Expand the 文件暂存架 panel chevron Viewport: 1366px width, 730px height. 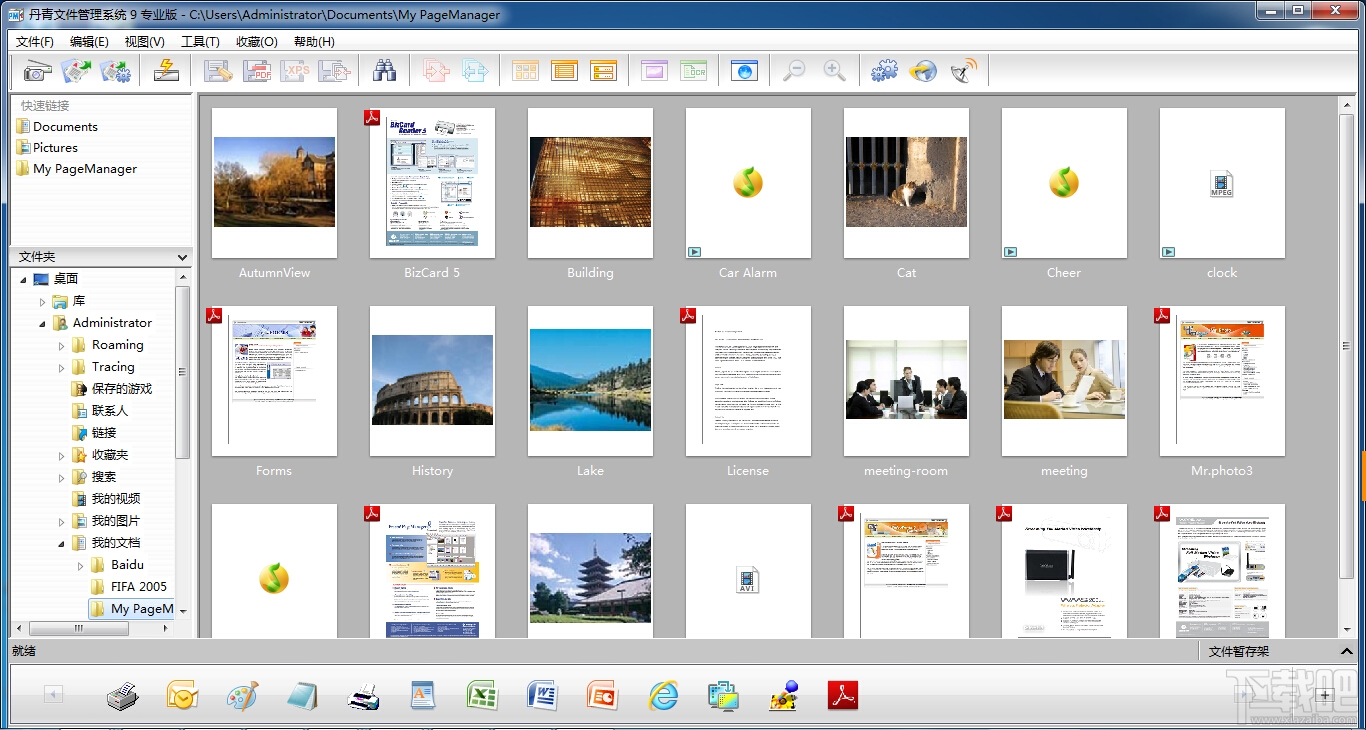tap(1346, 652)
